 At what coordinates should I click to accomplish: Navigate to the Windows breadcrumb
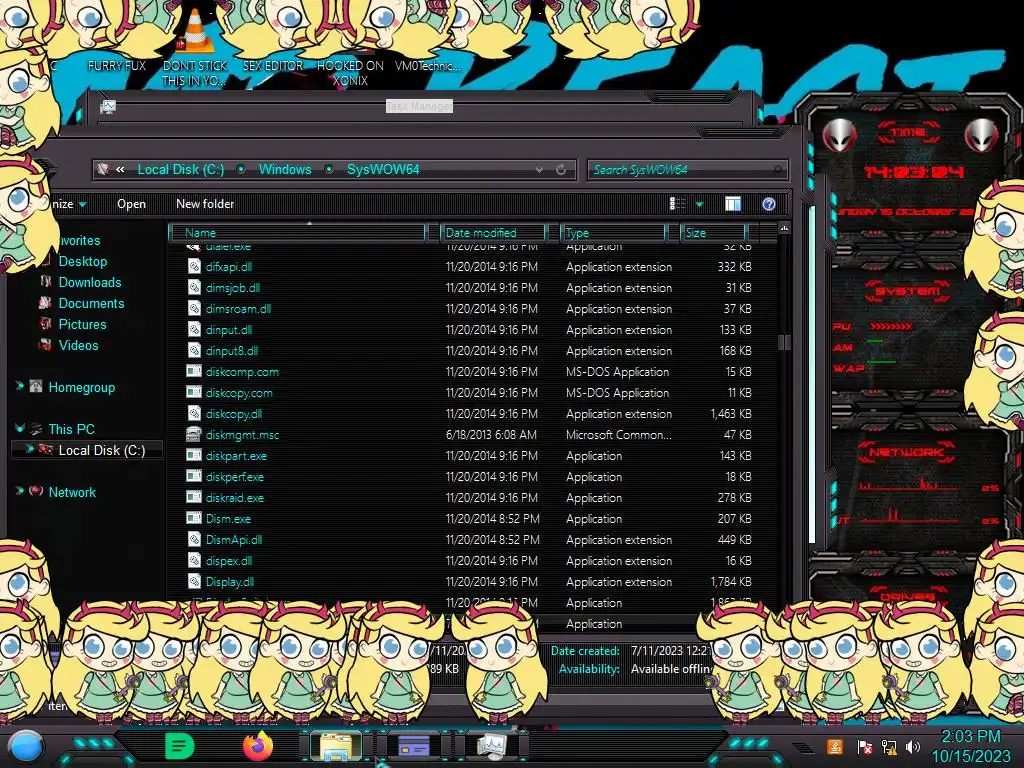(285, 169)
